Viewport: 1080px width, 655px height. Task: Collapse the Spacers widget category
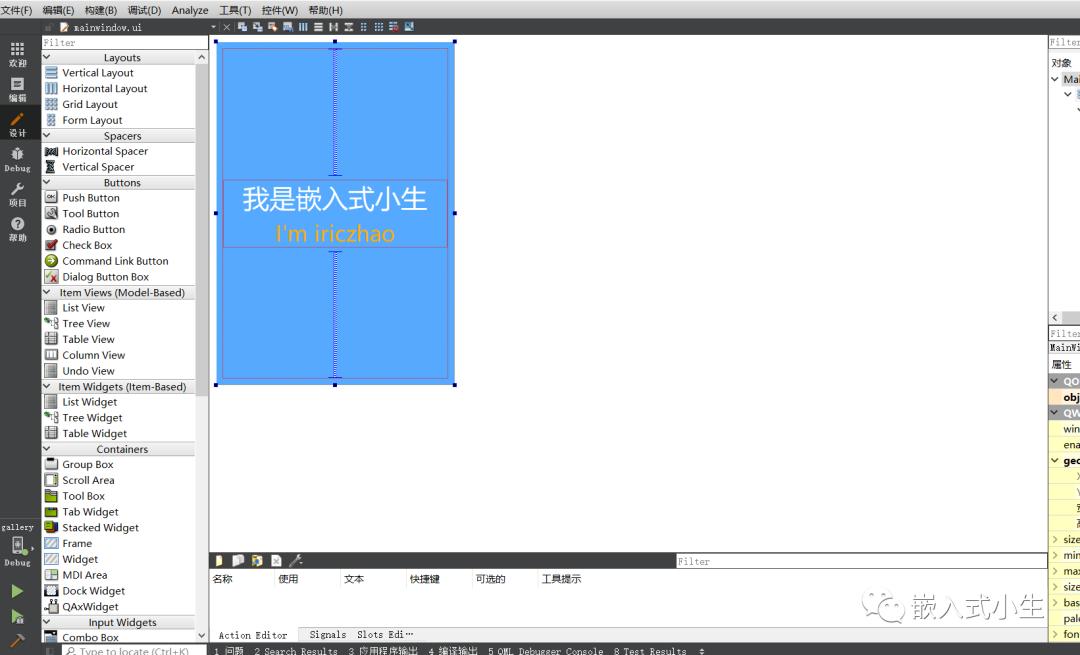coord(47,136)
